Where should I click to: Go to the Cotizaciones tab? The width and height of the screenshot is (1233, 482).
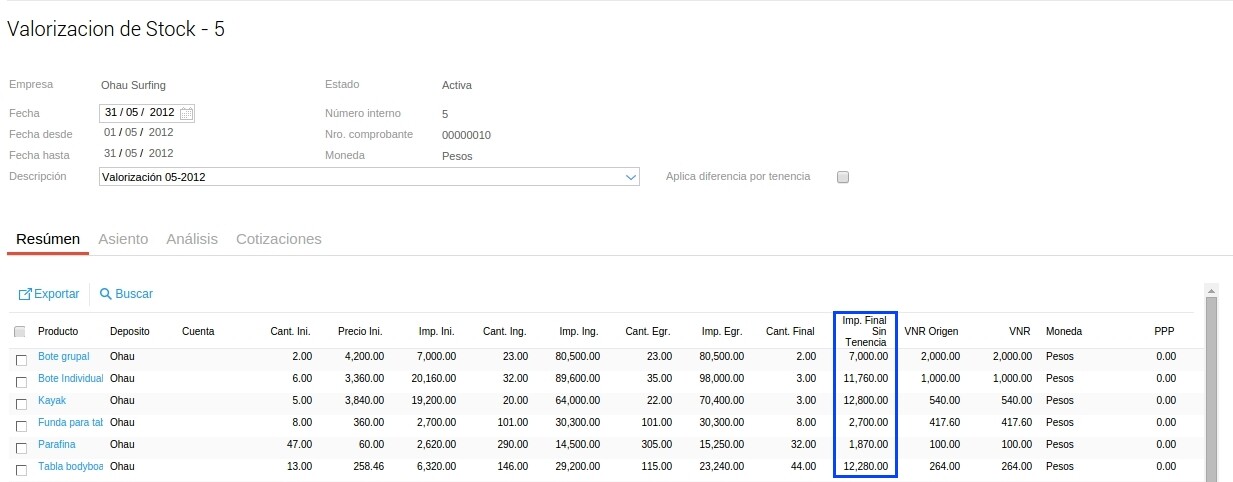pos(278,239)
